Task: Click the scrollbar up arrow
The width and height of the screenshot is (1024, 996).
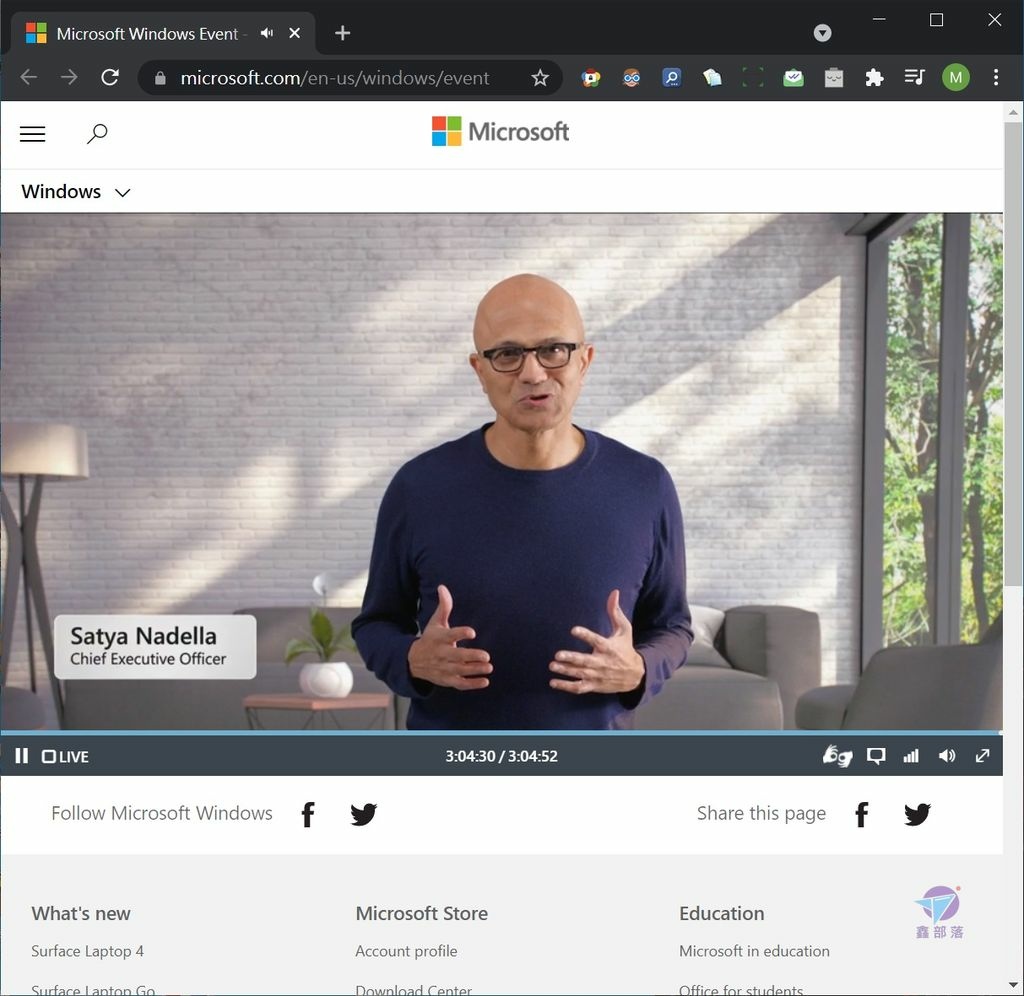Action: point(1013,112)
